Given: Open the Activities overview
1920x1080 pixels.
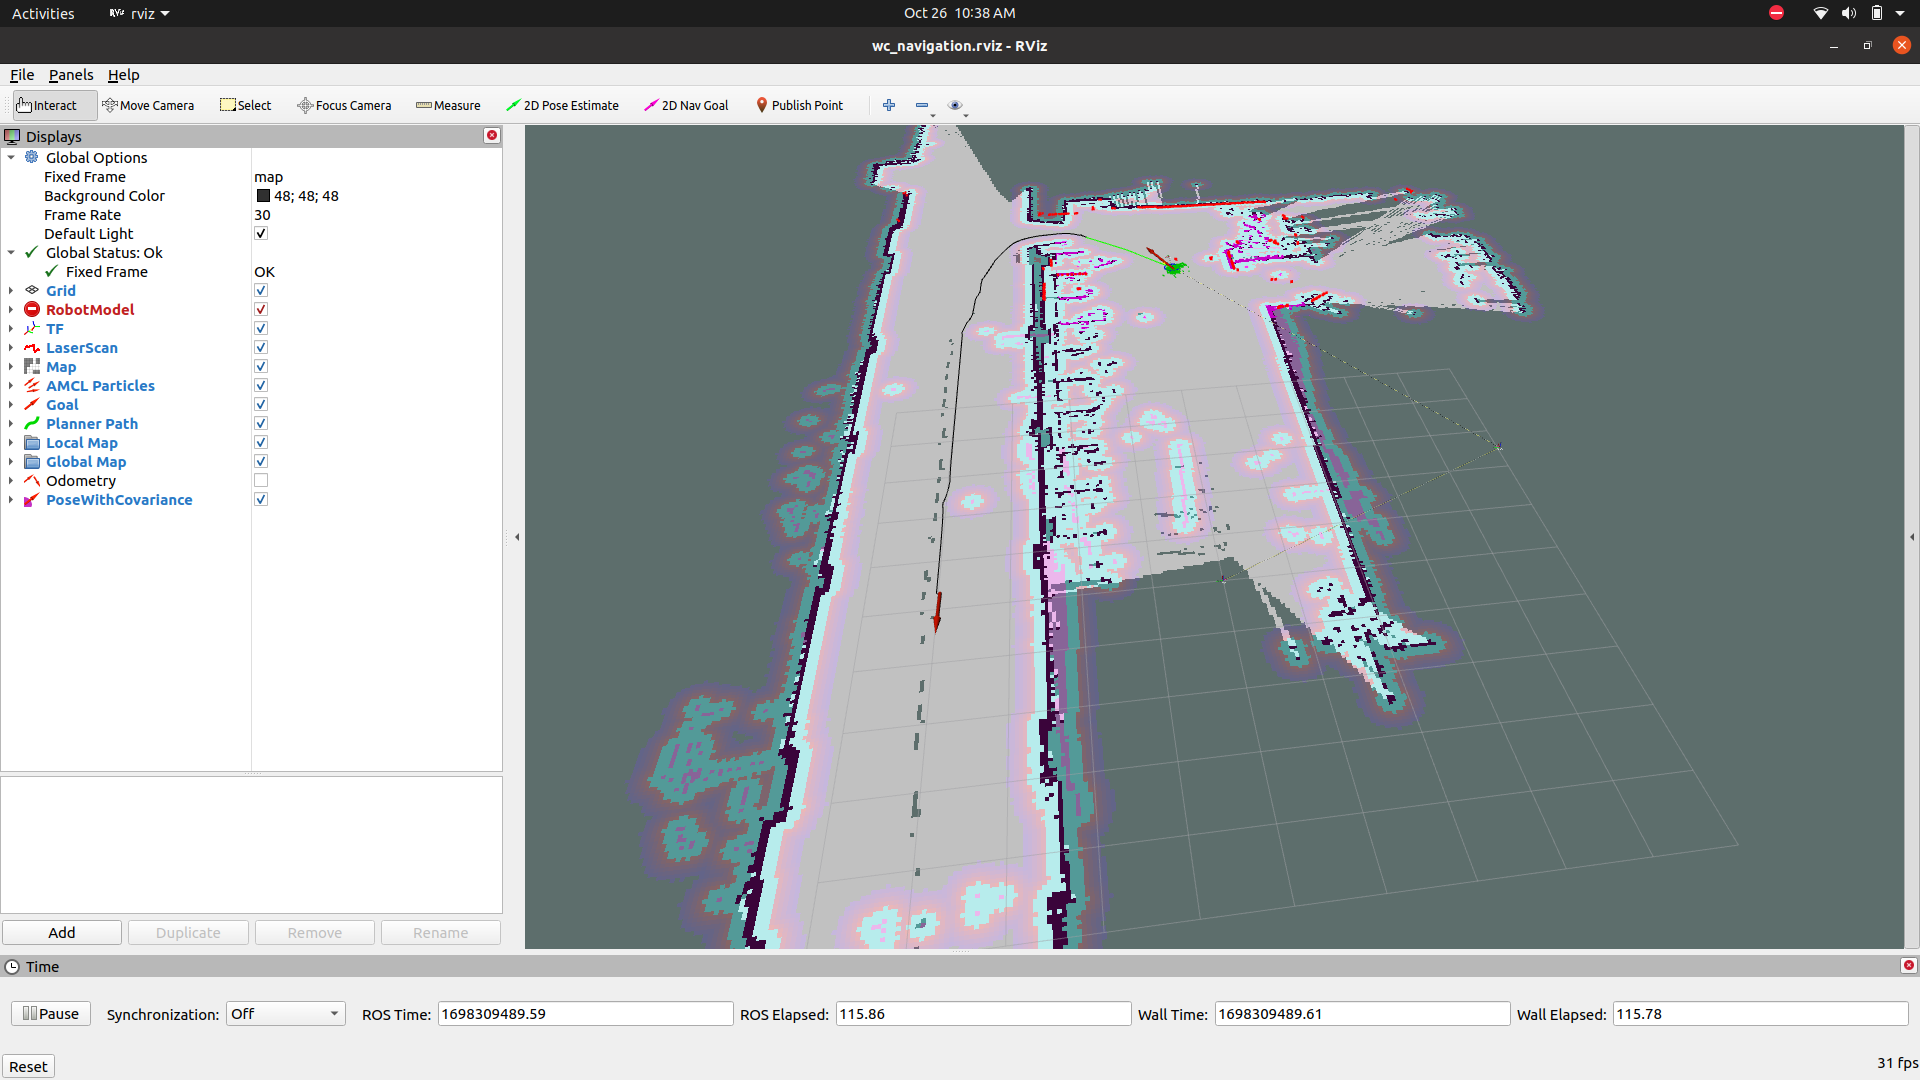Looking at the screenshot, I should [43, 13].
